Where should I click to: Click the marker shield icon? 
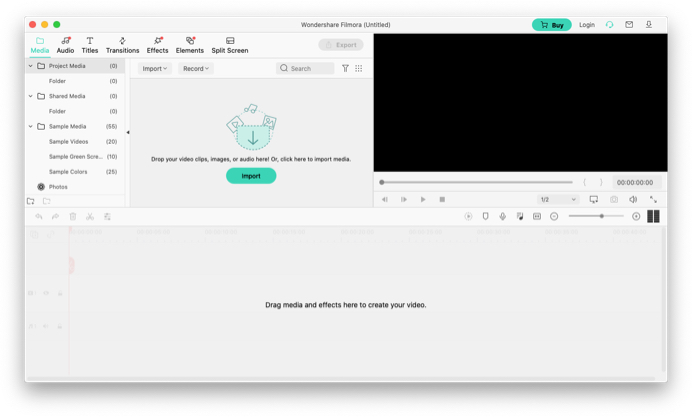485,216
